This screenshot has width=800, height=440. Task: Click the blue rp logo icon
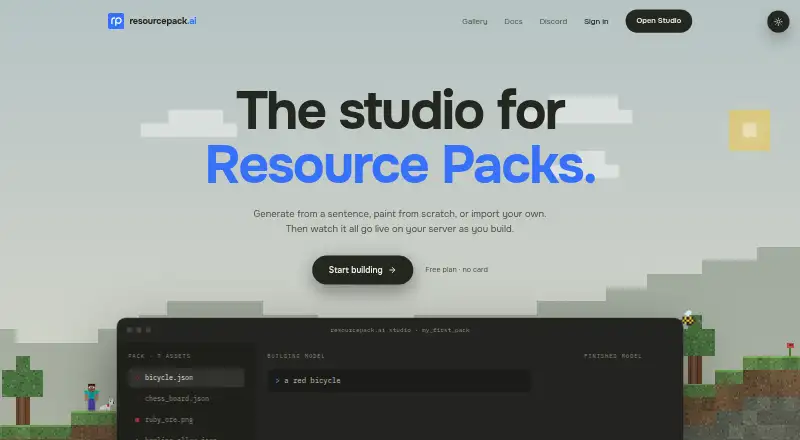point(116,21)
